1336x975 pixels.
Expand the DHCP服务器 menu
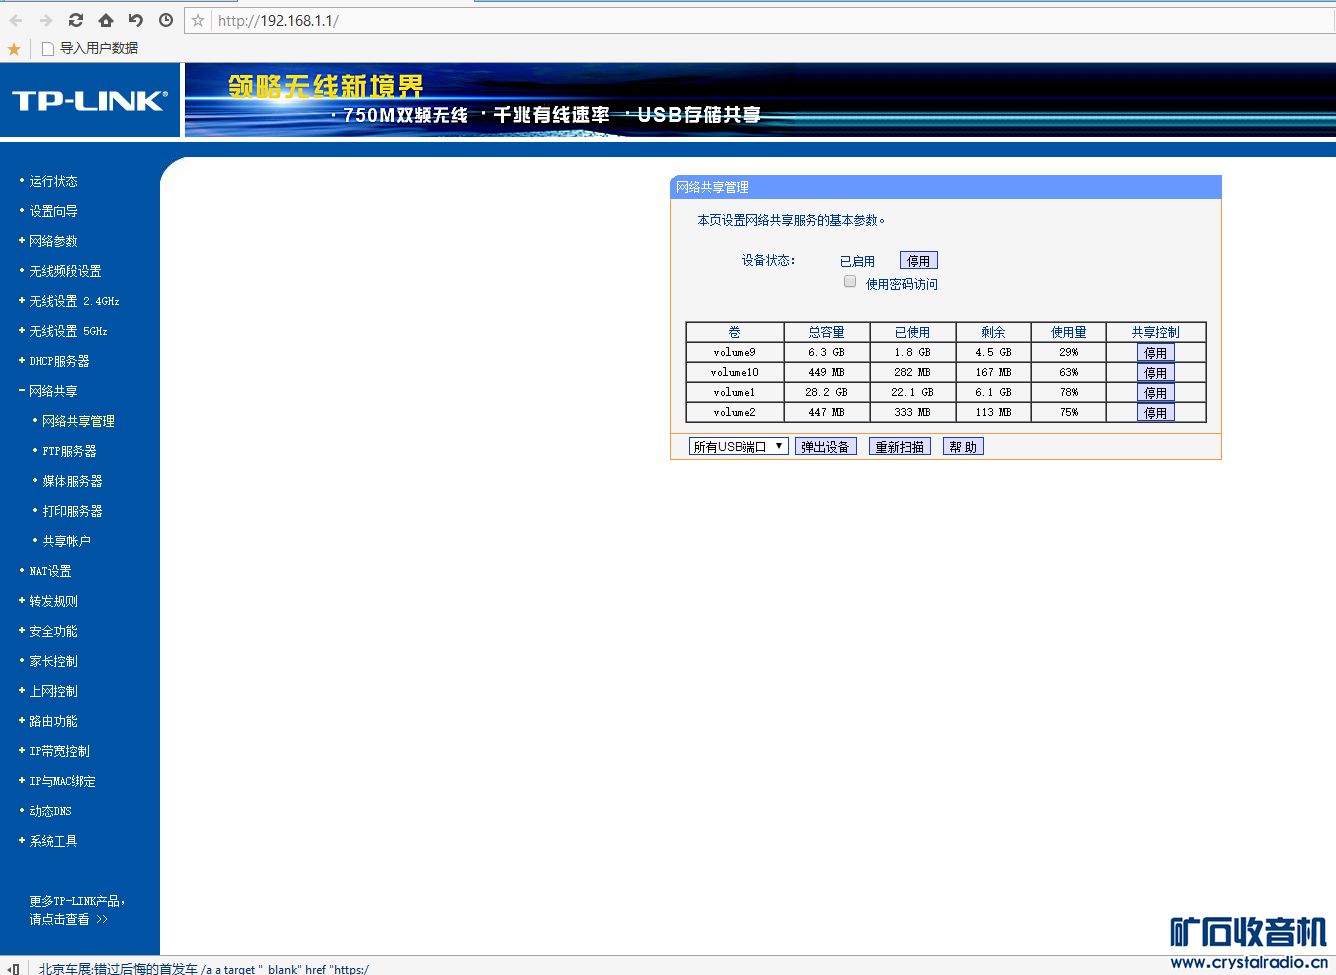click(59, 361)
